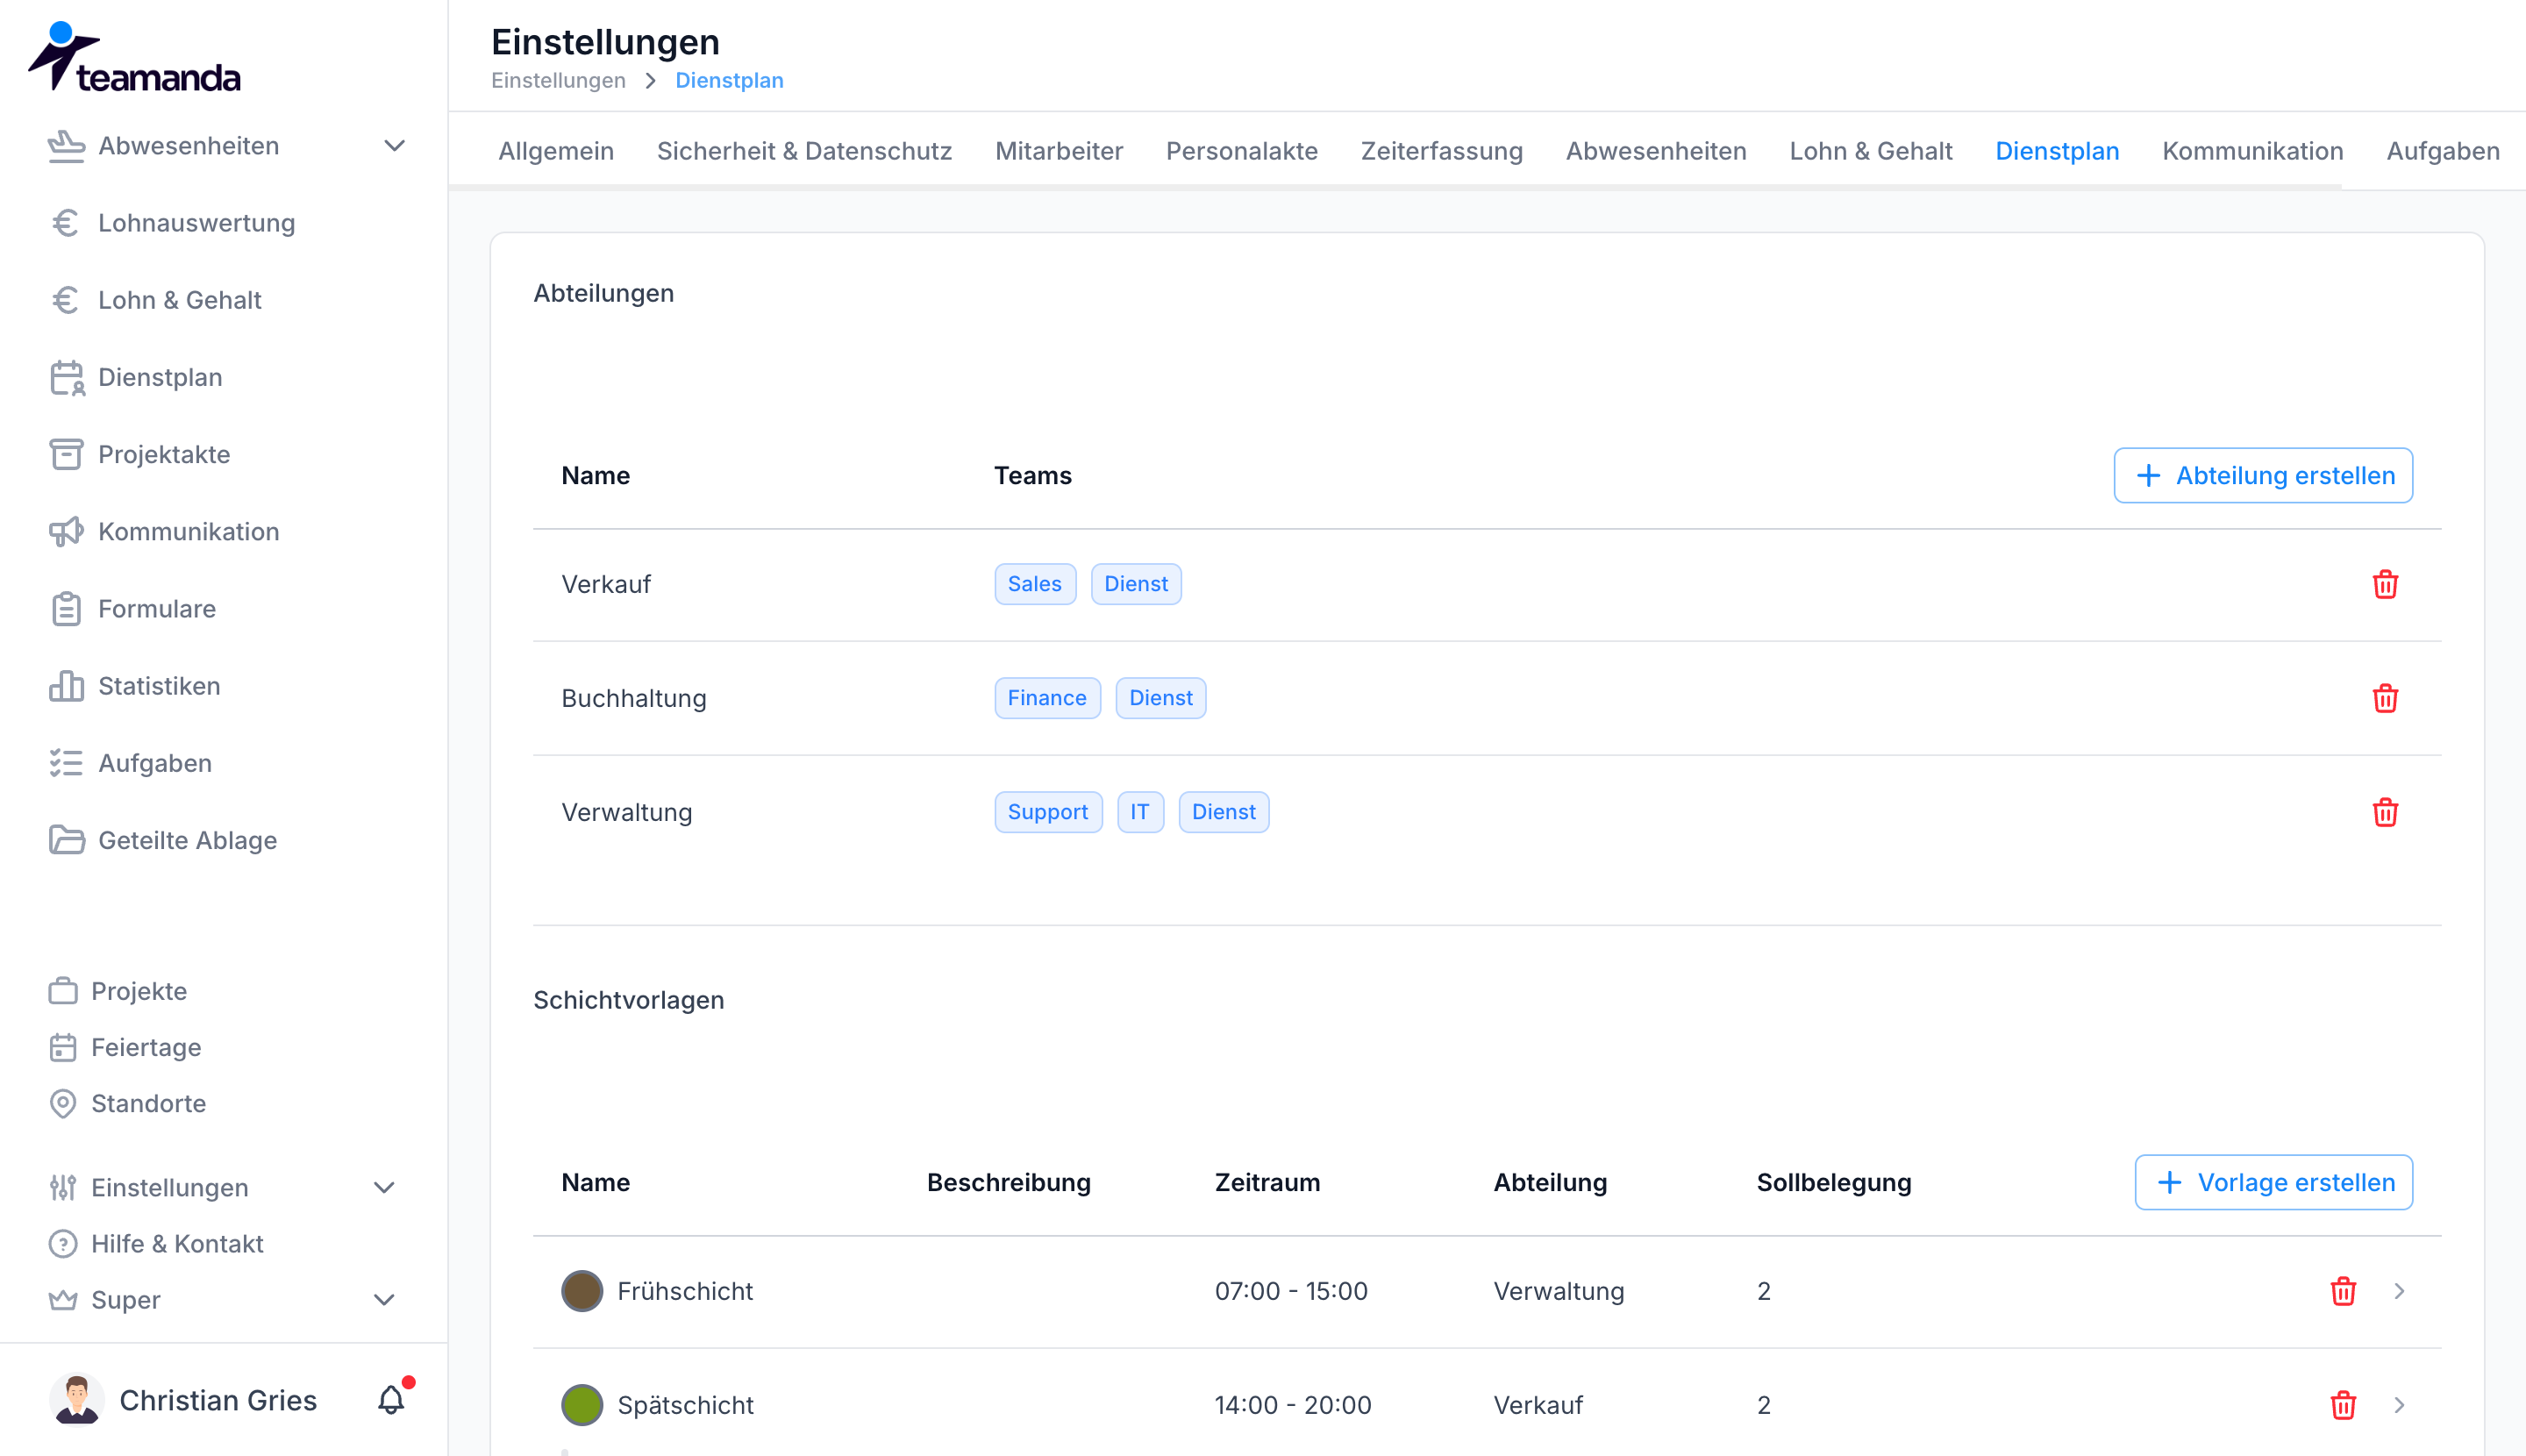Click the Aufgaben checklist icon in the sidebar
2526x1456 pixels.
[66, 763]
